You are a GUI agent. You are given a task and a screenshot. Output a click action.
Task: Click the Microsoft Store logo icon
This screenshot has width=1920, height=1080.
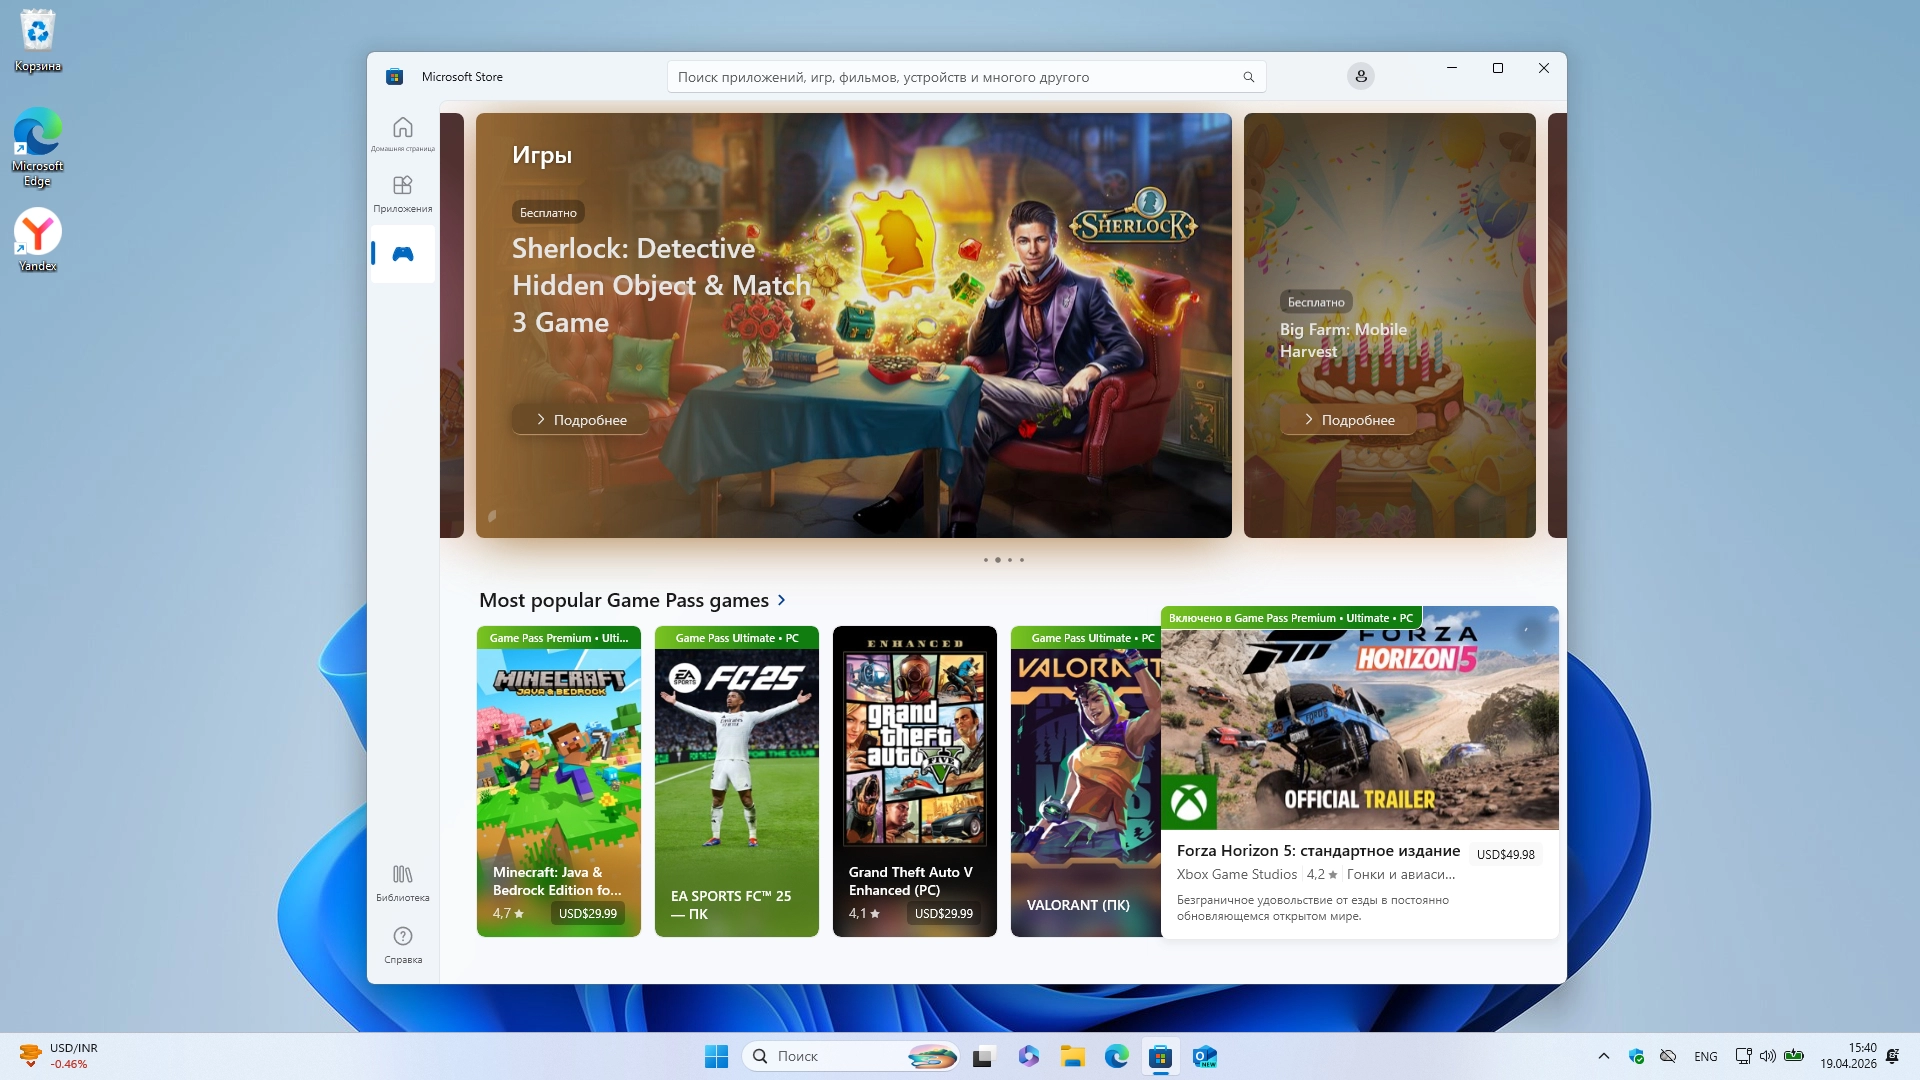(395, 77)
